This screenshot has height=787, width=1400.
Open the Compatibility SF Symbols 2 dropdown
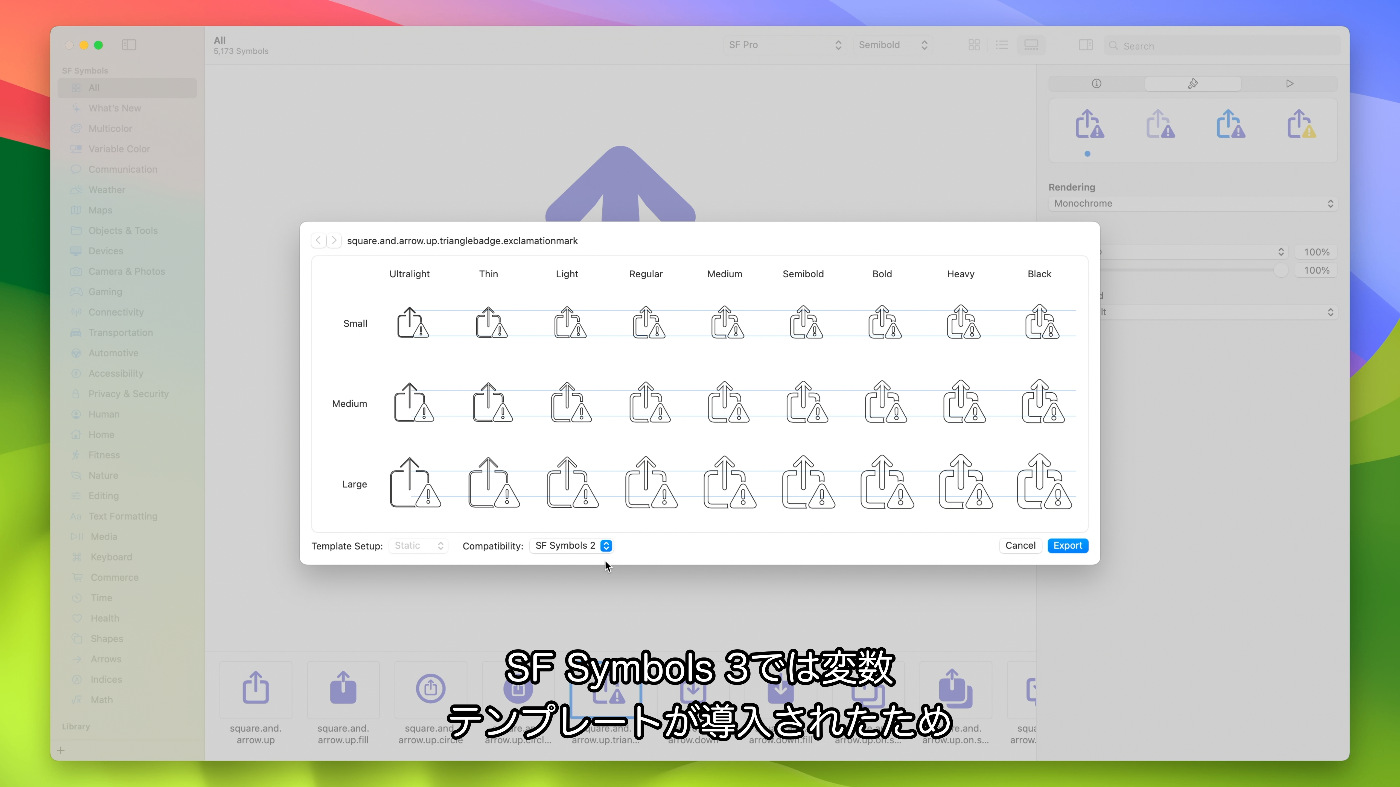tap(571, 546)
